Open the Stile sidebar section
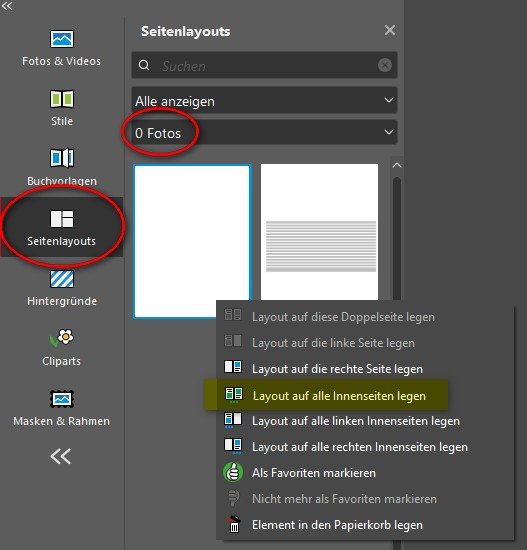 pos(62,108)
